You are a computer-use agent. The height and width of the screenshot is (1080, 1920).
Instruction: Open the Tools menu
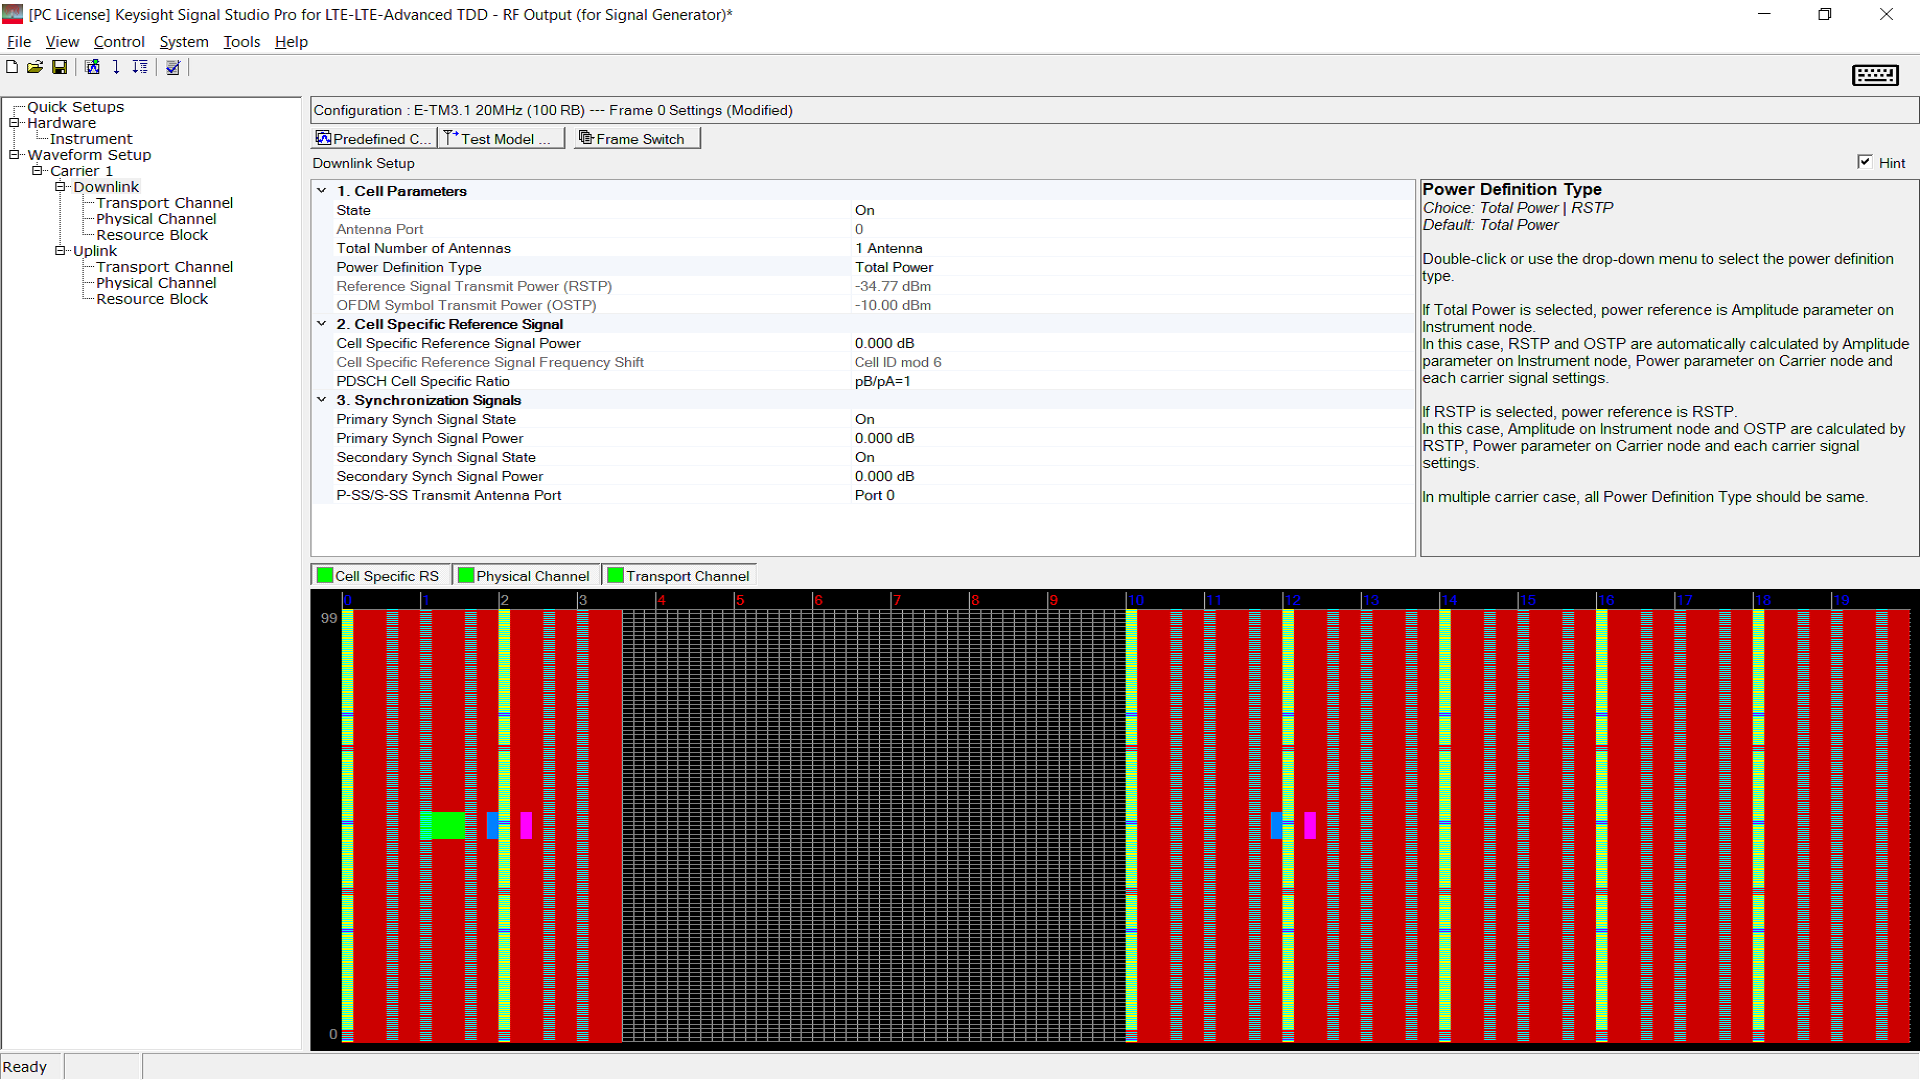coord(241,42)
